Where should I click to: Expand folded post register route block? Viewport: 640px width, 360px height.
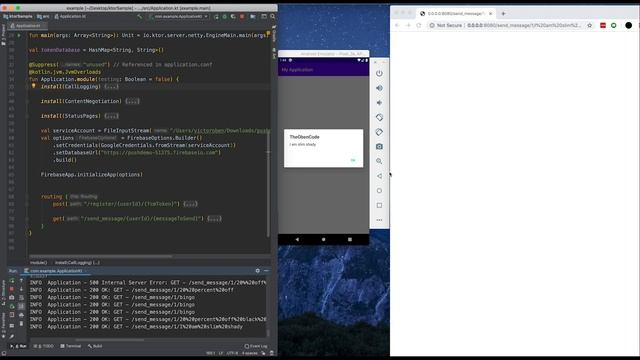tap(190, 204)
